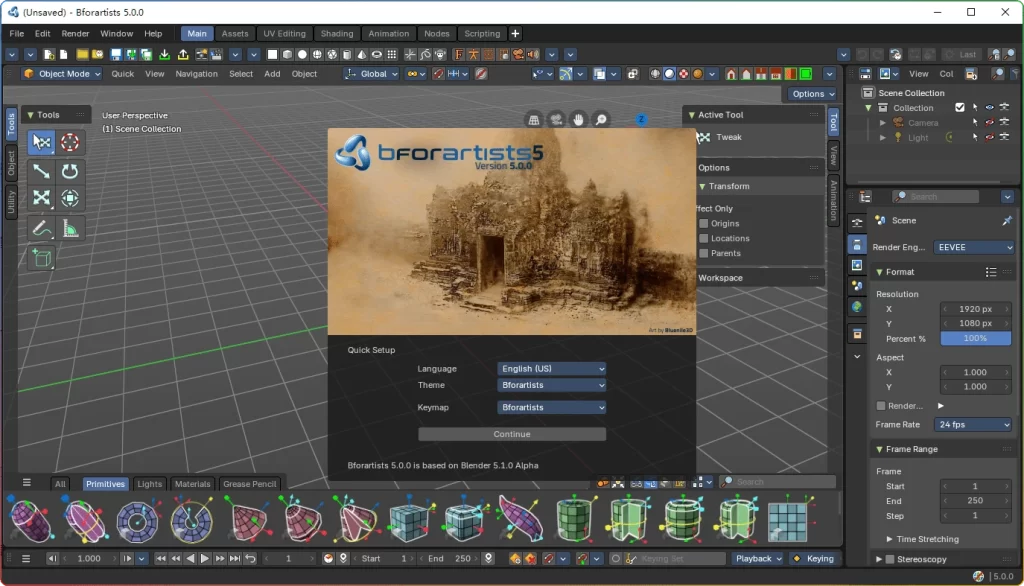Viewport: 1024px width, 586px height.
Task: Select the Add Cube tool
Action: (41, 257)
